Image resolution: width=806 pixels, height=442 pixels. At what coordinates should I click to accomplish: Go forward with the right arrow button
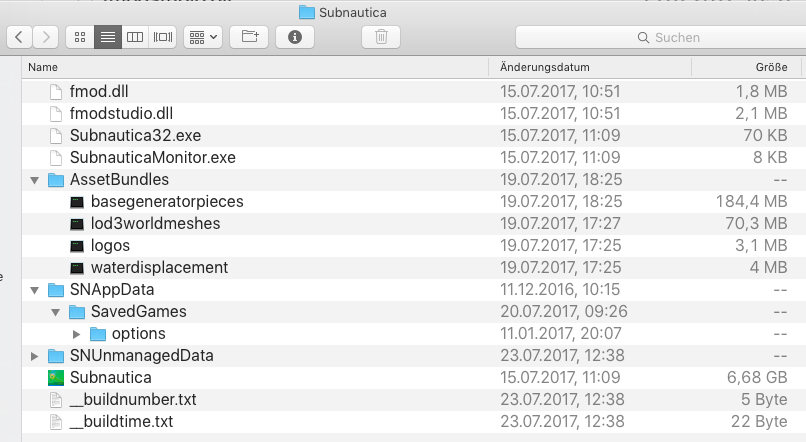[46, 37]
